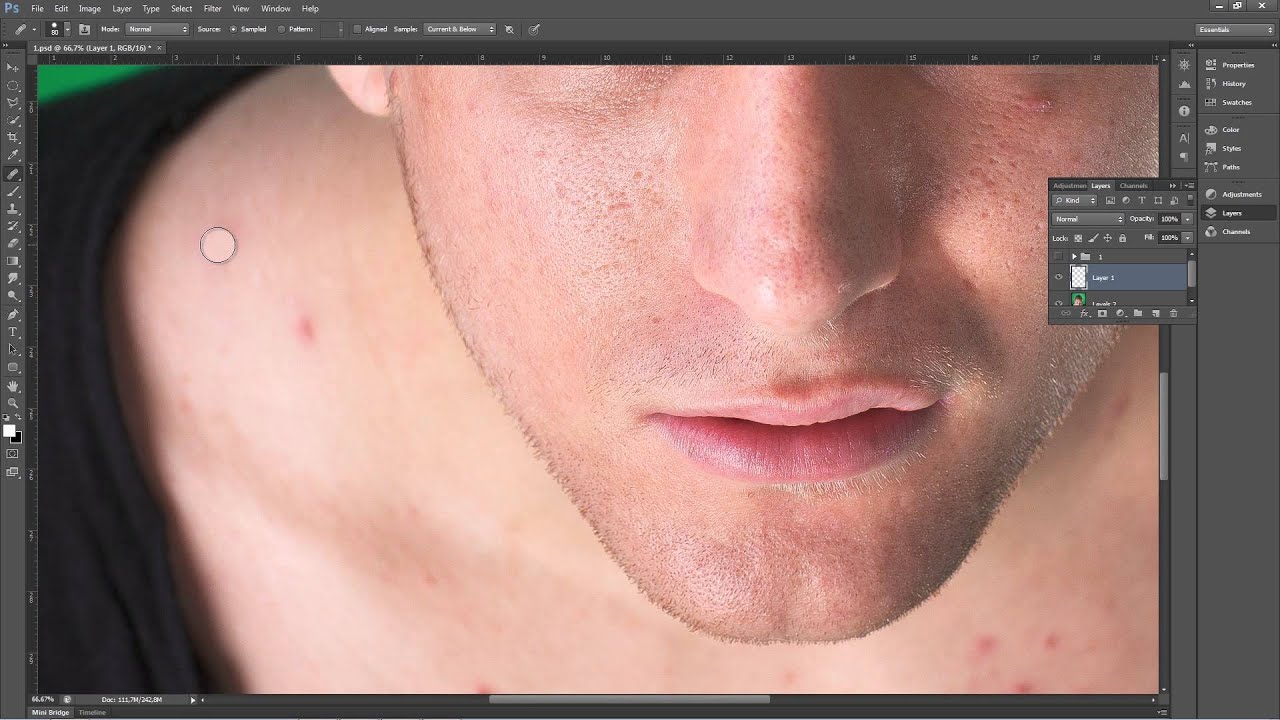Image resolution: width=1280 pixels, height=720 pixels.
Task: Open the Filter menu
Action: 212,8
